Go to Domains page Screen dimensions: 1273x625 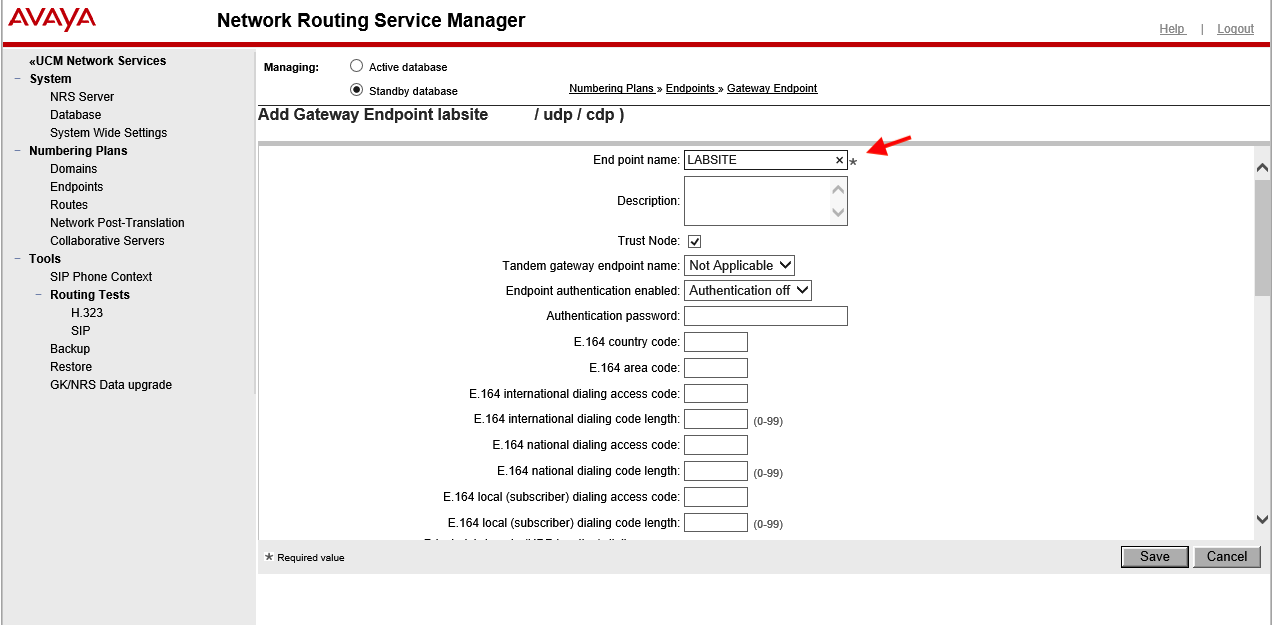pyautogui.click(x=74, y=169)
